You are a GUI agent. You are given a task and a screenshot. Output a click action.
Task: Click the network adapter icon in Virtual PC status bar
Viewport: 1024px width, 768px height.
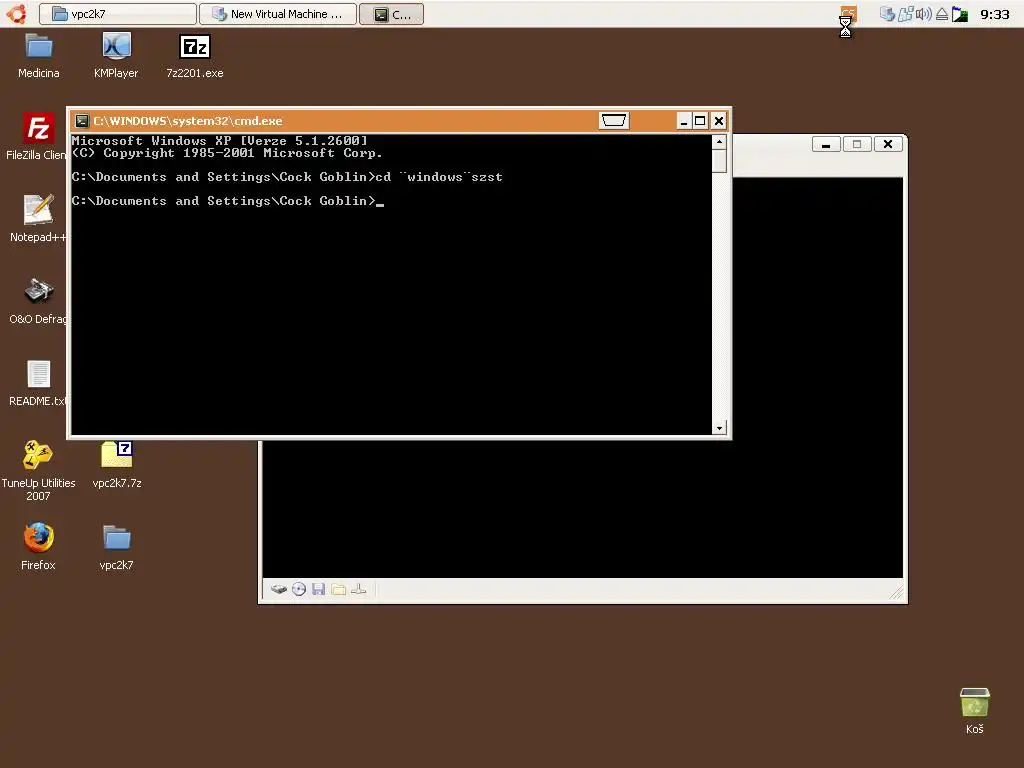tap(359, 589)
